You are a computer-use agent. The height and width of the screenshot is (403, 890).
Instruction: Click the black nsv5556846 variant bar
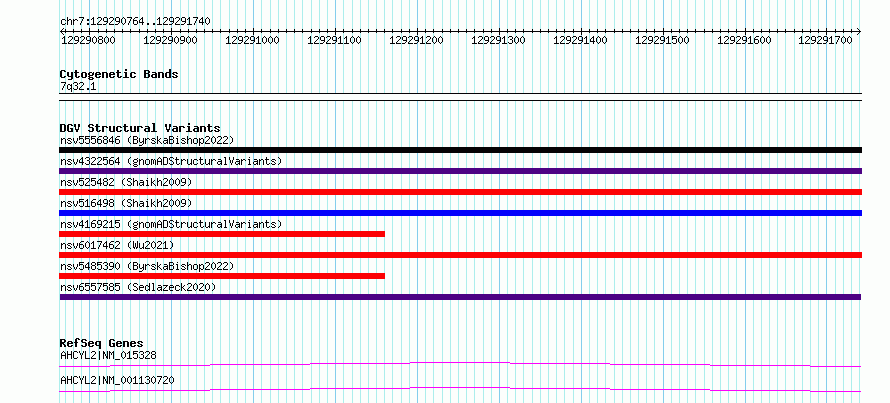(x=460, y=150)
